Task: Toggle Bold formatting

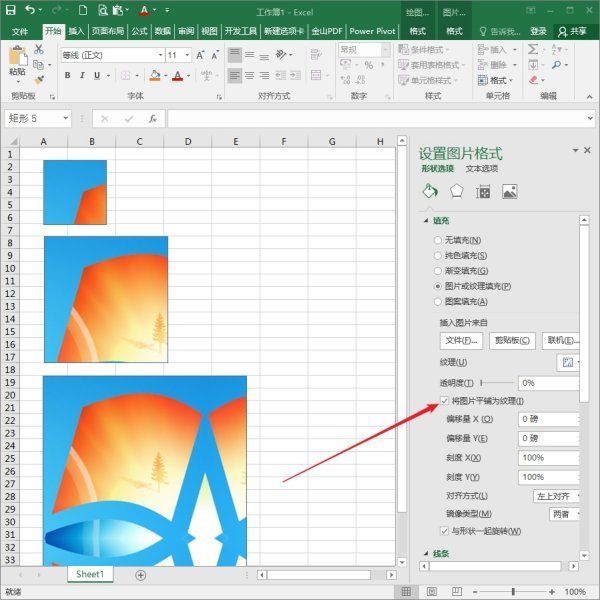Action: coord(67,75)
